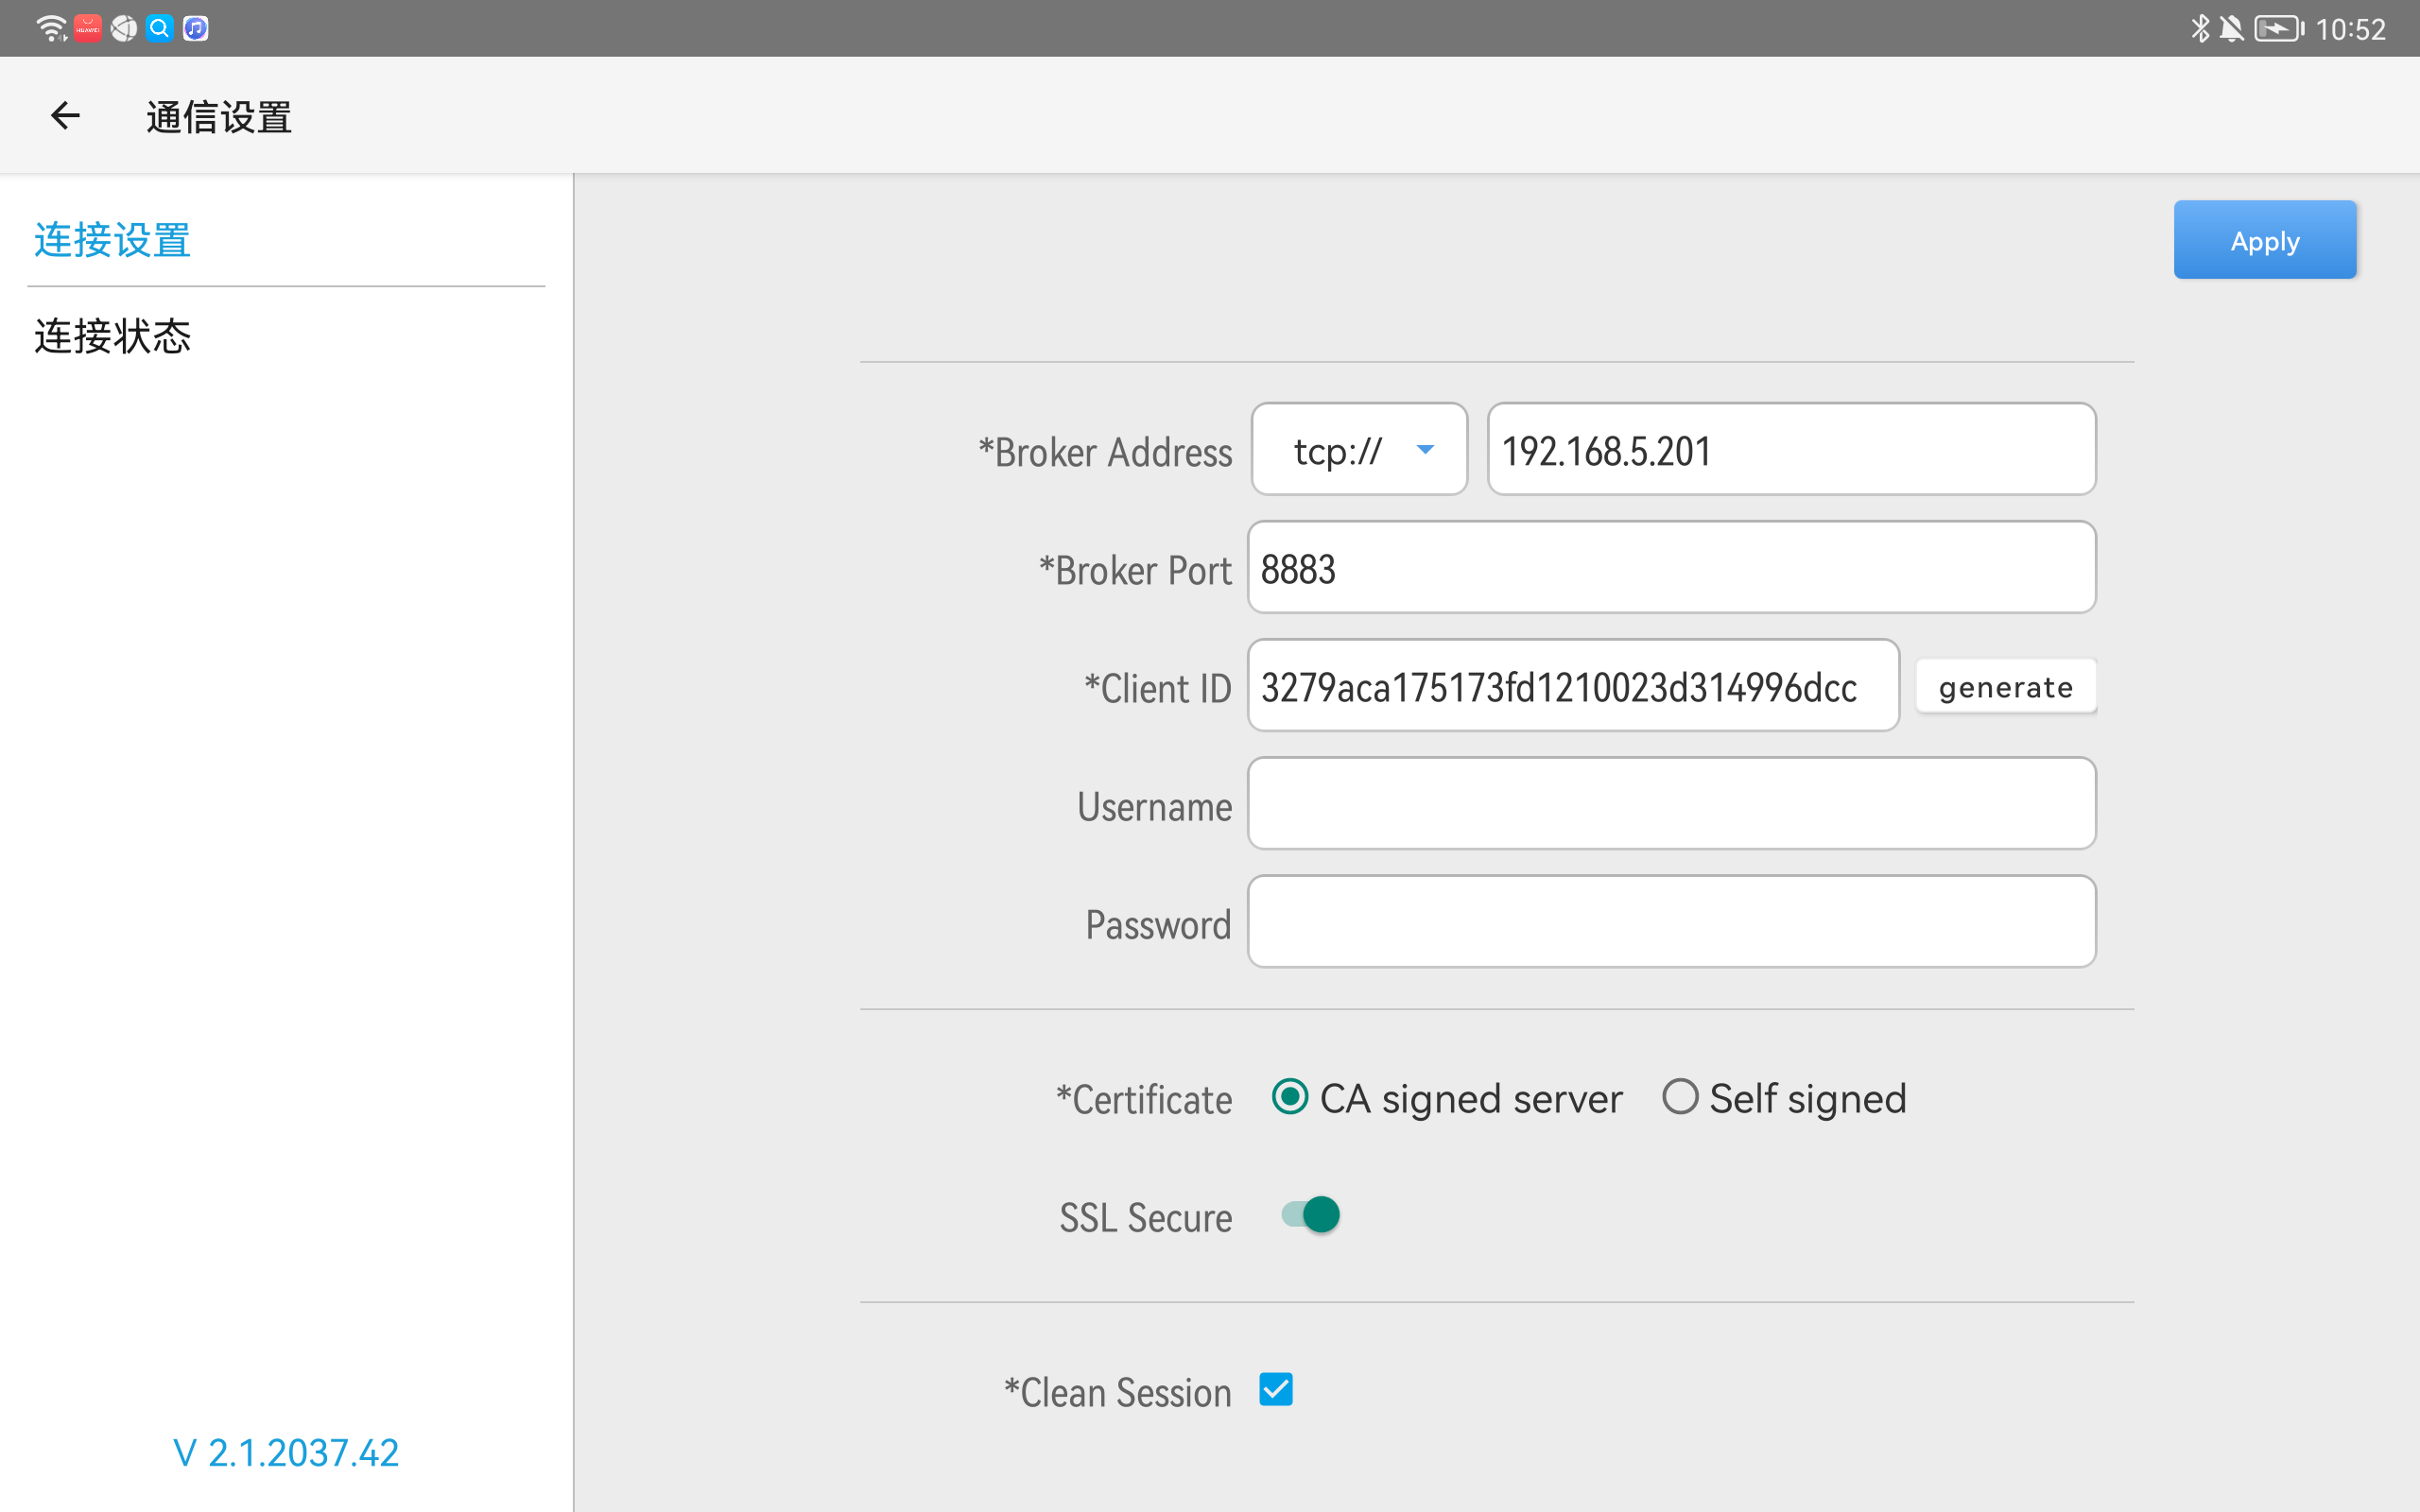This screenshot has height=1512, width=2420.
Task: Switch to the 连接状态 tab
Action: click(112, 336)
